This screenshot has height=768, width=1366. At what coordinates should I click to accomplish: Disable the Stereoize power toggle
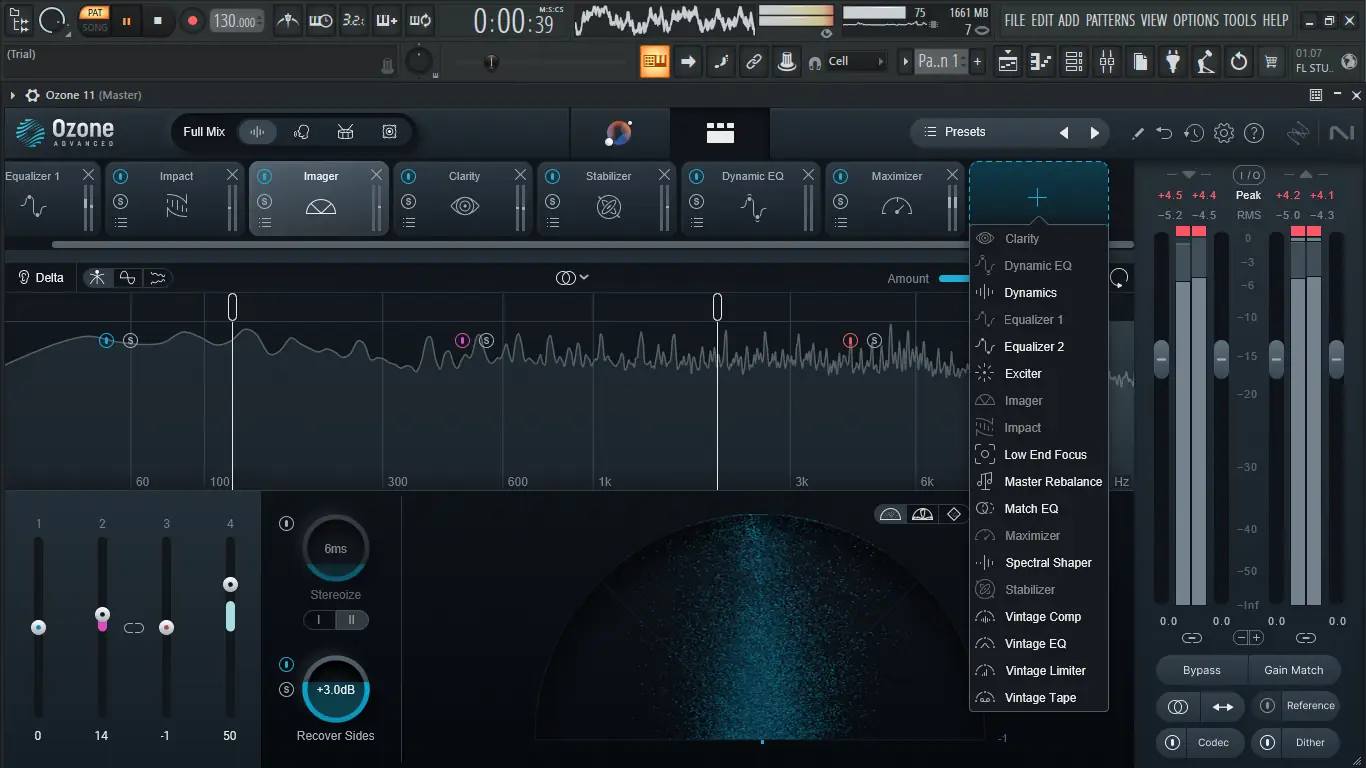click(287, 523)
